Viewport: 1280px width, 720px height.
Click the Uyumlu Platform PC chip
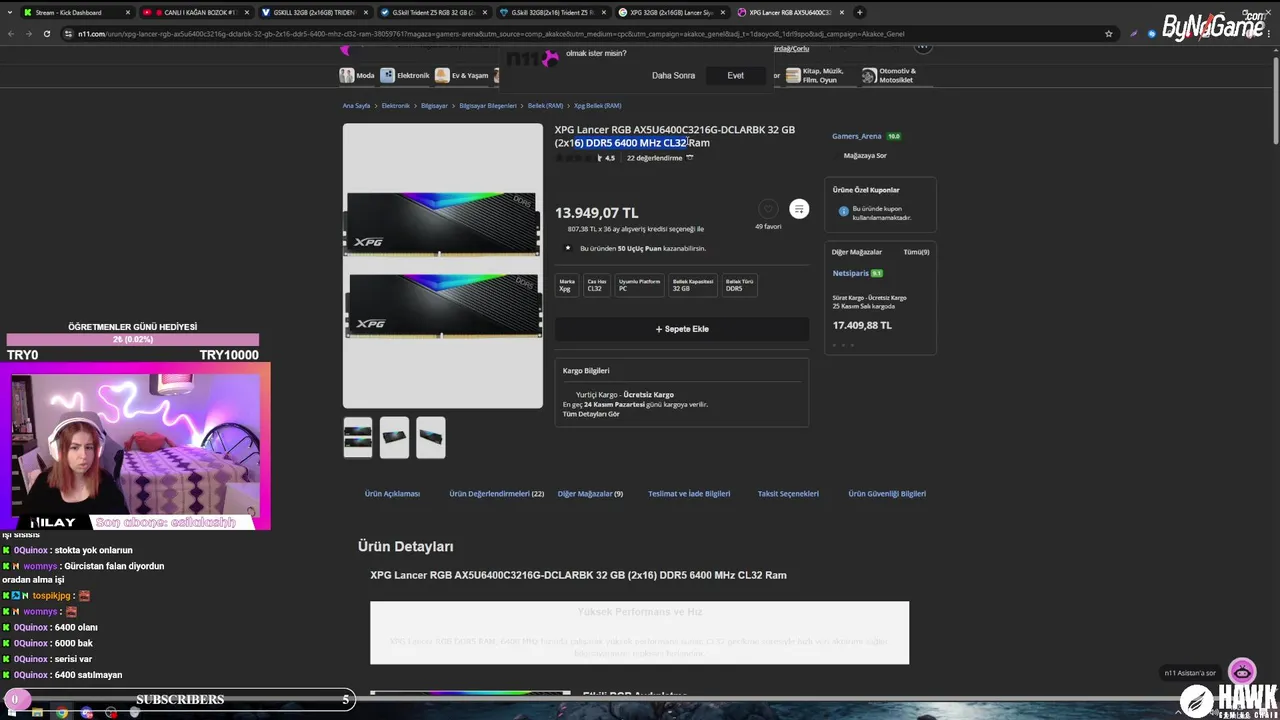[639, 285]
